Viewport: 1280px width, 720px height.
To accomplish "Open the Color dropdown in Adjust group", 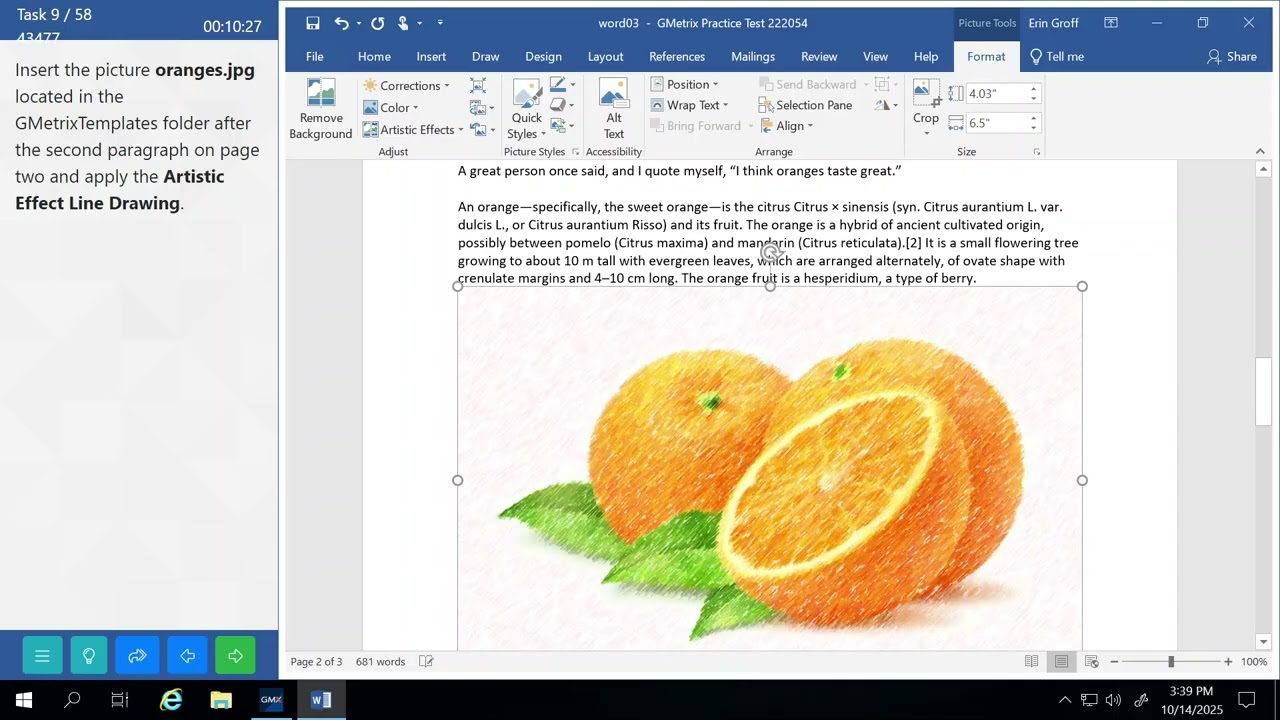I will [391, 107].
